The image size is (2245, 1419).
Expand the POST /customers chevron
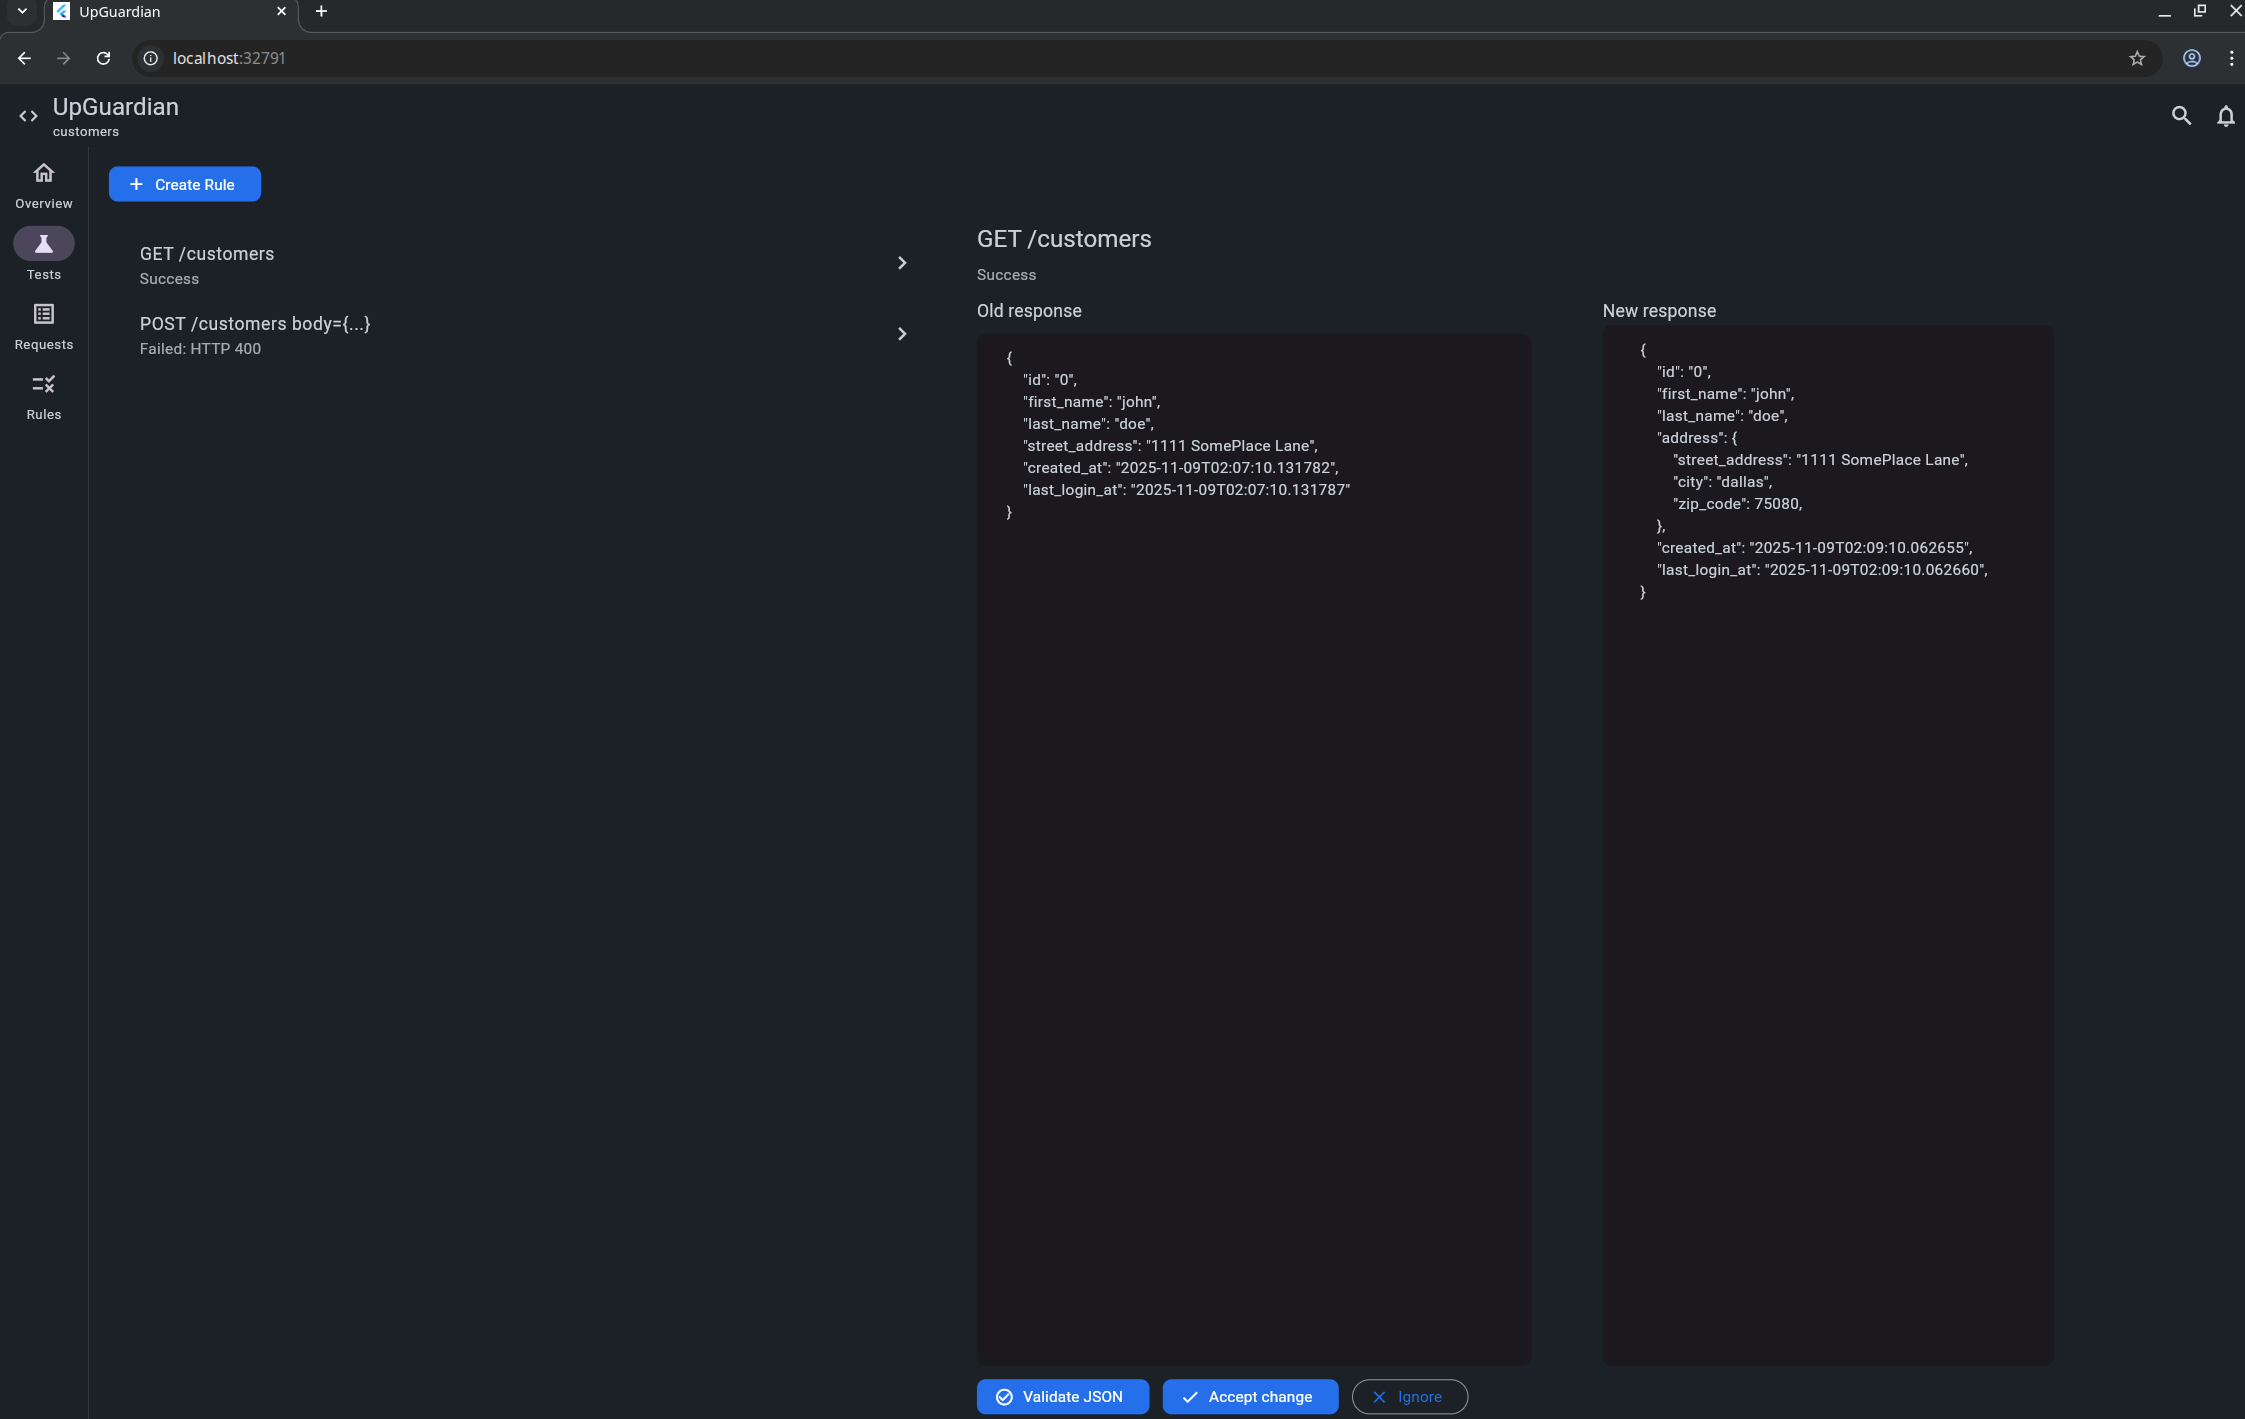tap(901, 334)
